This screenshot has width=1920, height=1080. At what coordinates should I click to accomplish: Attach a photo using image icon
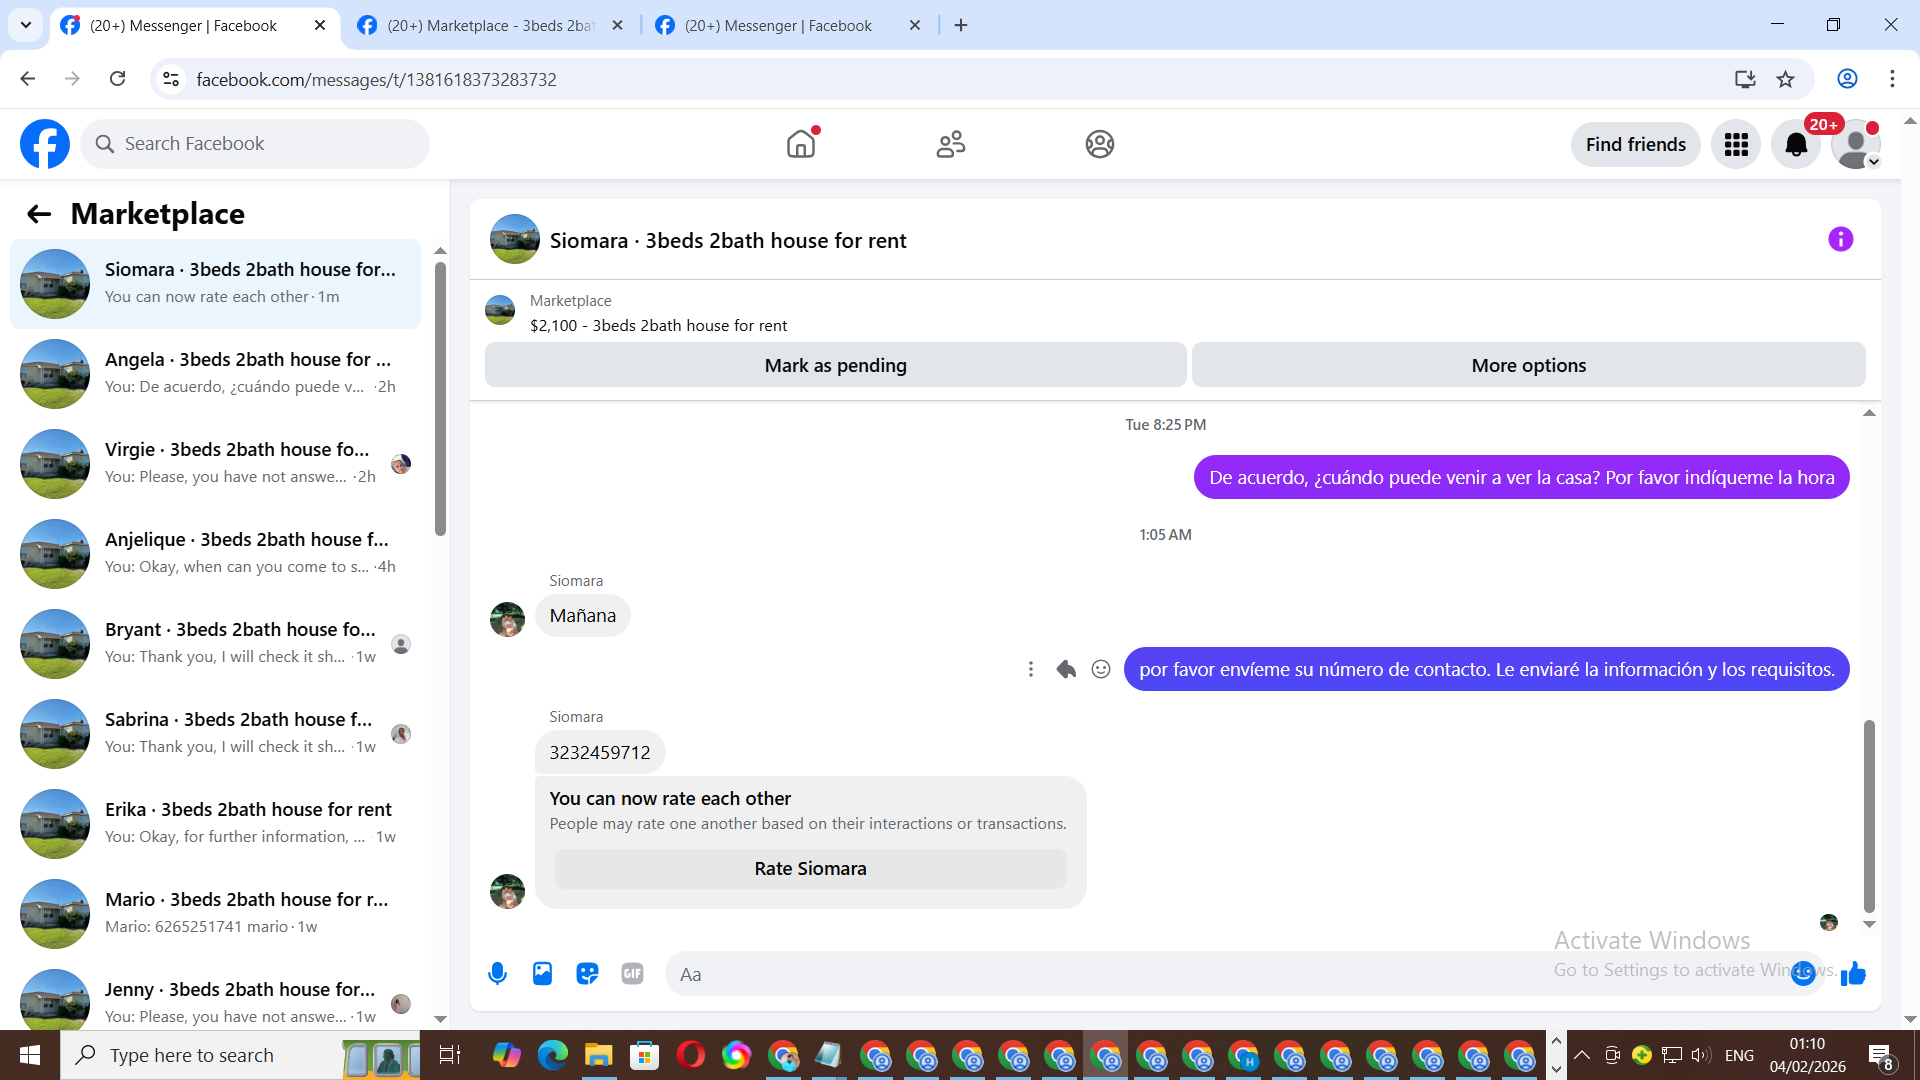(x=542, y=973)
